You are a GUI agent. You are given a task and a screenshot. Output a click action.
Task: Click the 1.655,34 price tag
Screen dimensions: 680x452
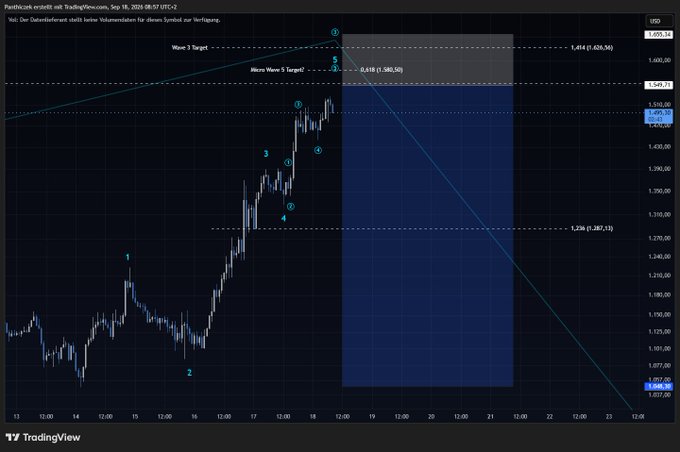[659, 35]
